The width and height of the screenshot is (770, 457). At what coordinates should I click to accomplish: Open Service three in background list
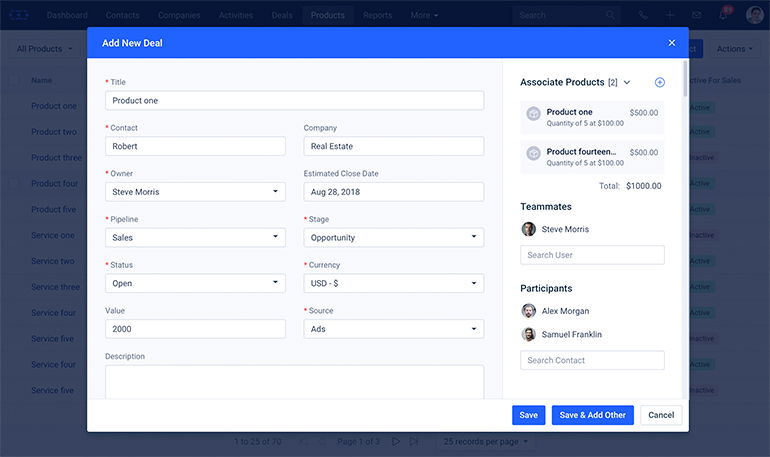pyautogui.click(x=55, y=287)
